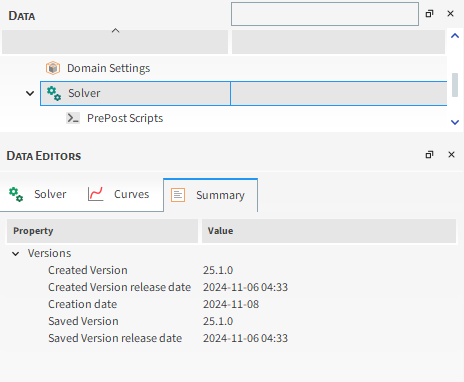This screenshot has height=382, width=464.
Task: Click the gears icon on Solver tab
Action: click(x=16, y=194)
